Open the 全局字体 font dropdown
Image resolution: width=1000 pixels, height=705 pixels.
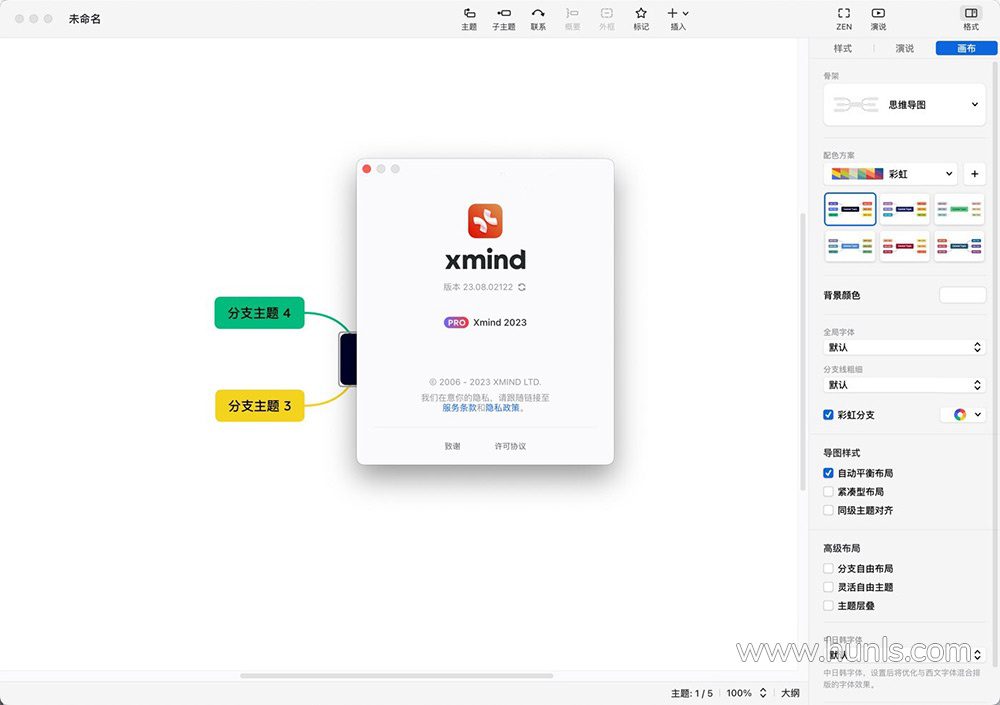pyautogui.click(x=904, y=347)
